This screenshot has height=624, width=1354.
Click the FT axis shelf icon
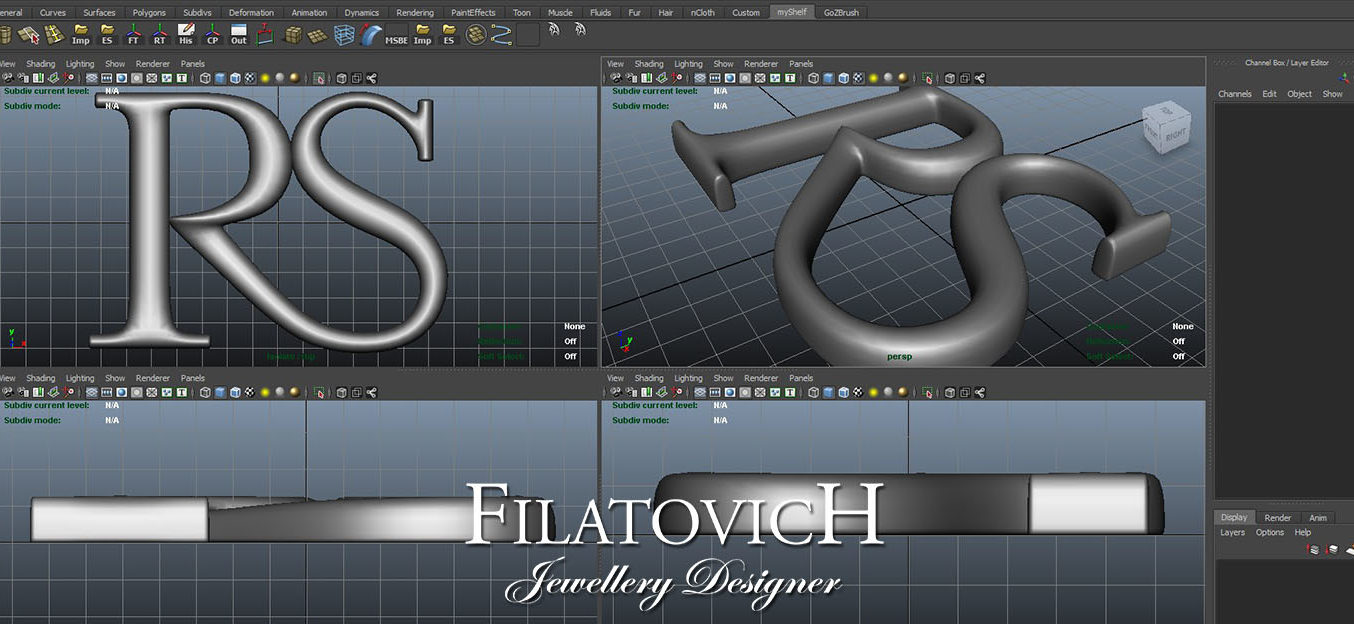click(x=133, y=35)
